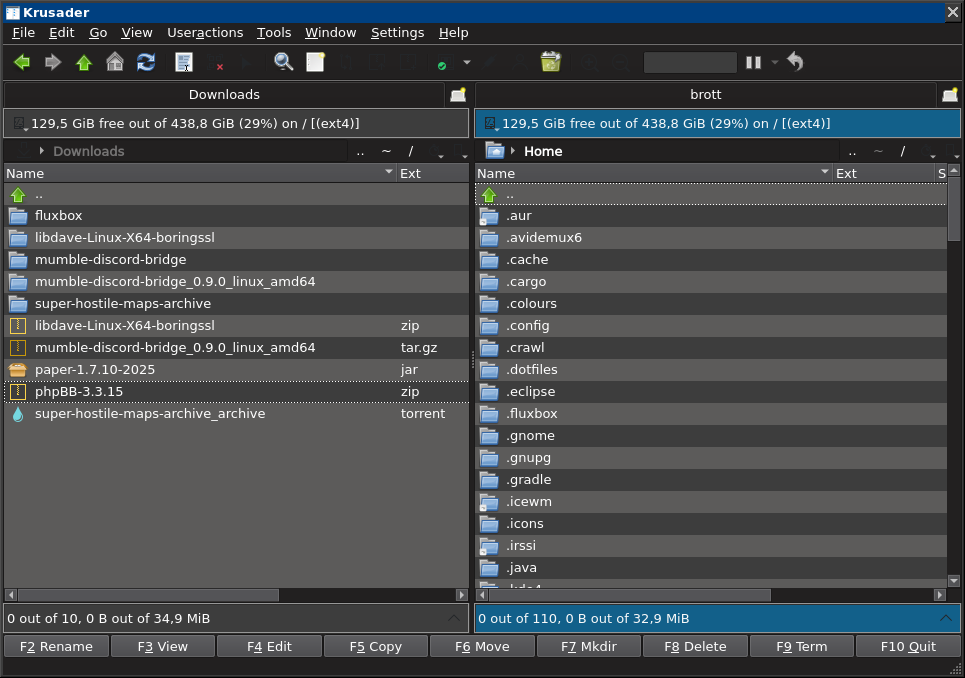Click left panel '/' root button
965x678 pixels.
(411, 151)
